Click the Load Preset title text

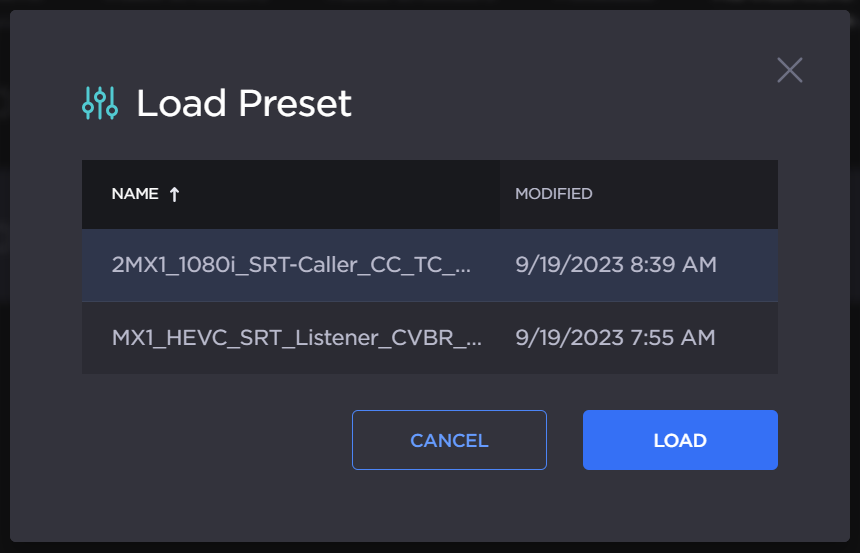click(244, 103)
